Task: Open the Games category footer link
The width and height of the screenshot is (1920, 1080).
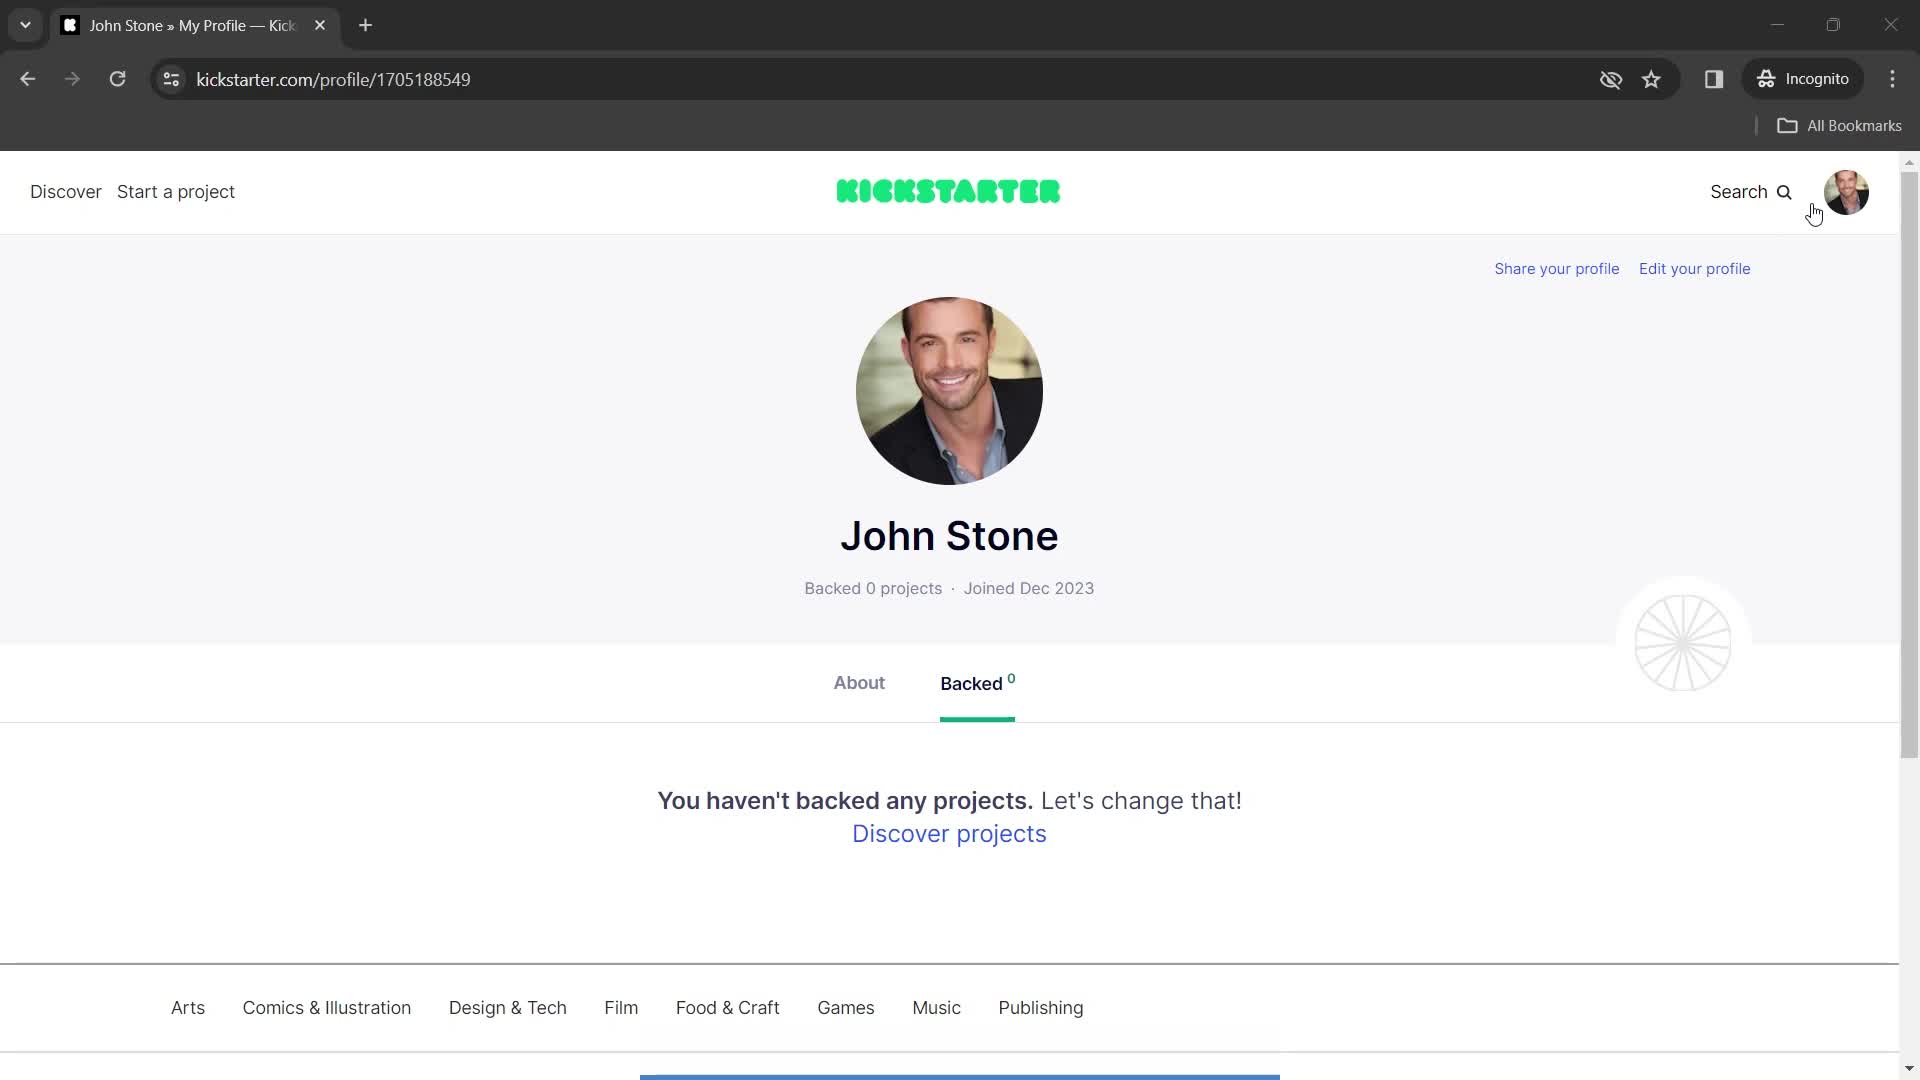Action: (845, 1007)
